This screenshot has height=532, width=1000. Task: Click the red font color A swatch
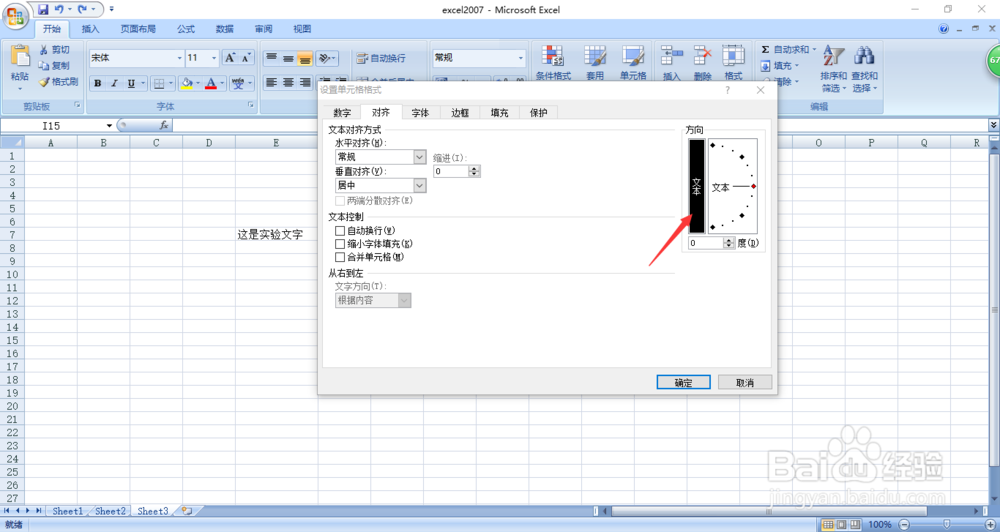(x=211, y=83)
